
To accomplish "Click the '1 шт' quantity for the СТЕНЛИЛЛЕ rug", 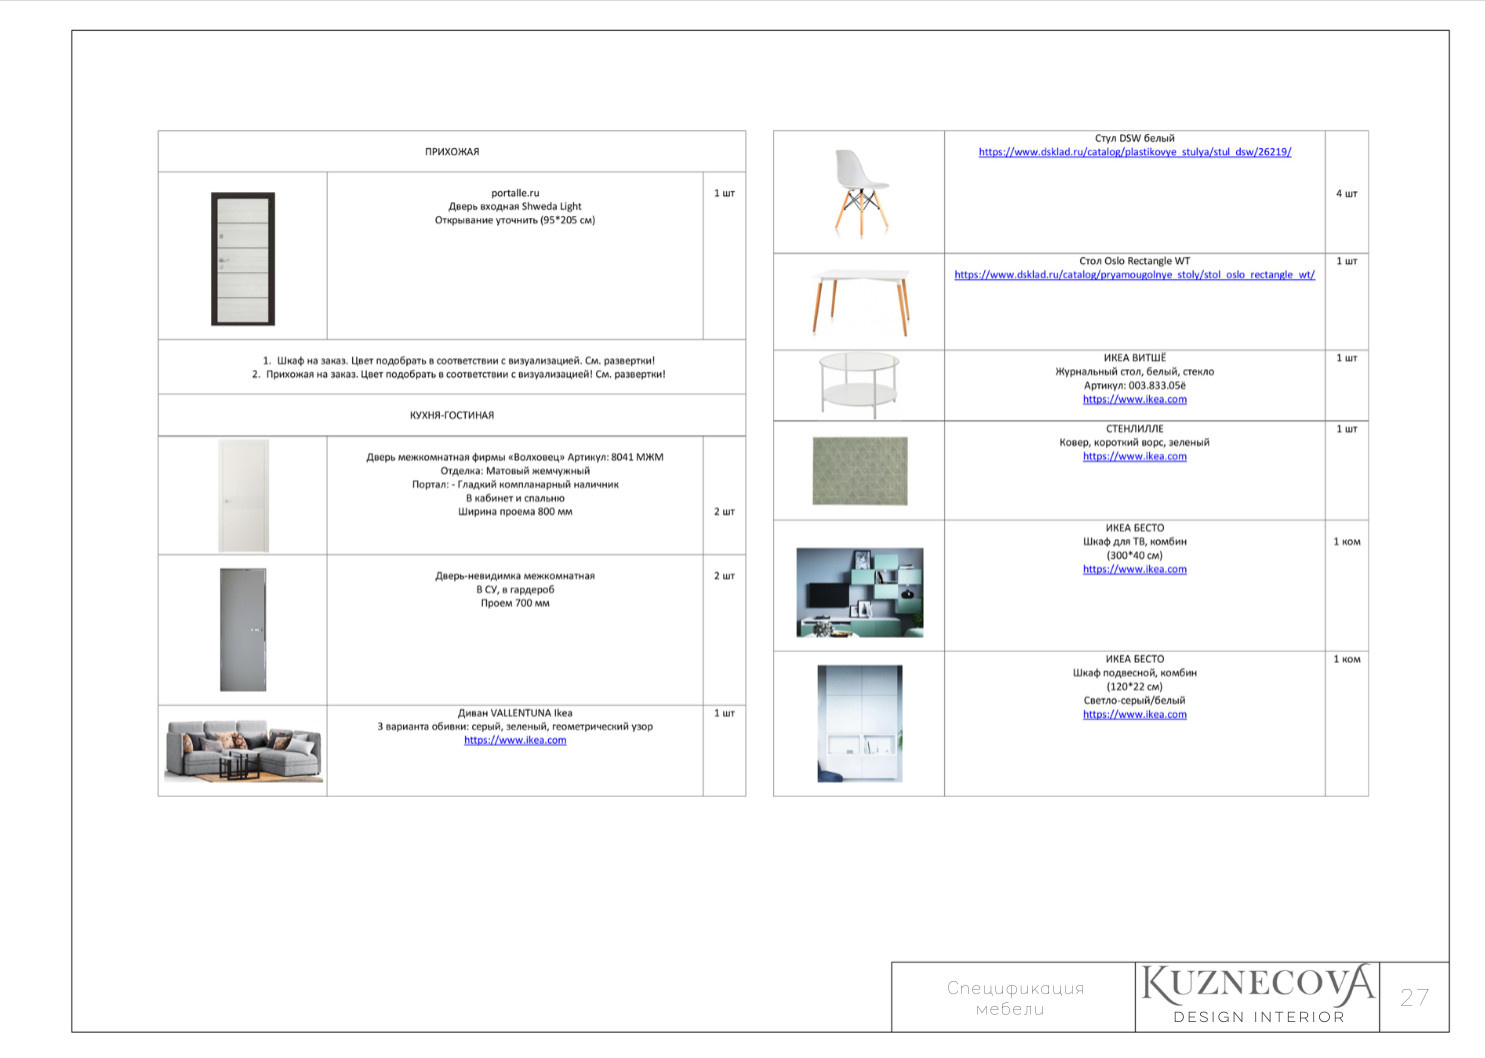I will (x=1347, y=429).
